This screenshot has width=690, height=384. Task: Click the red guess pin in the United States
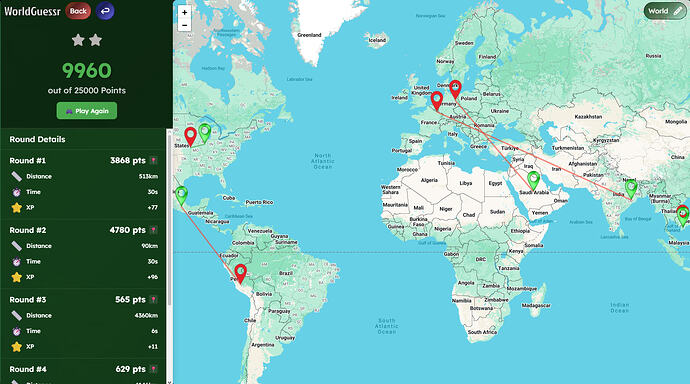(190, 136)
